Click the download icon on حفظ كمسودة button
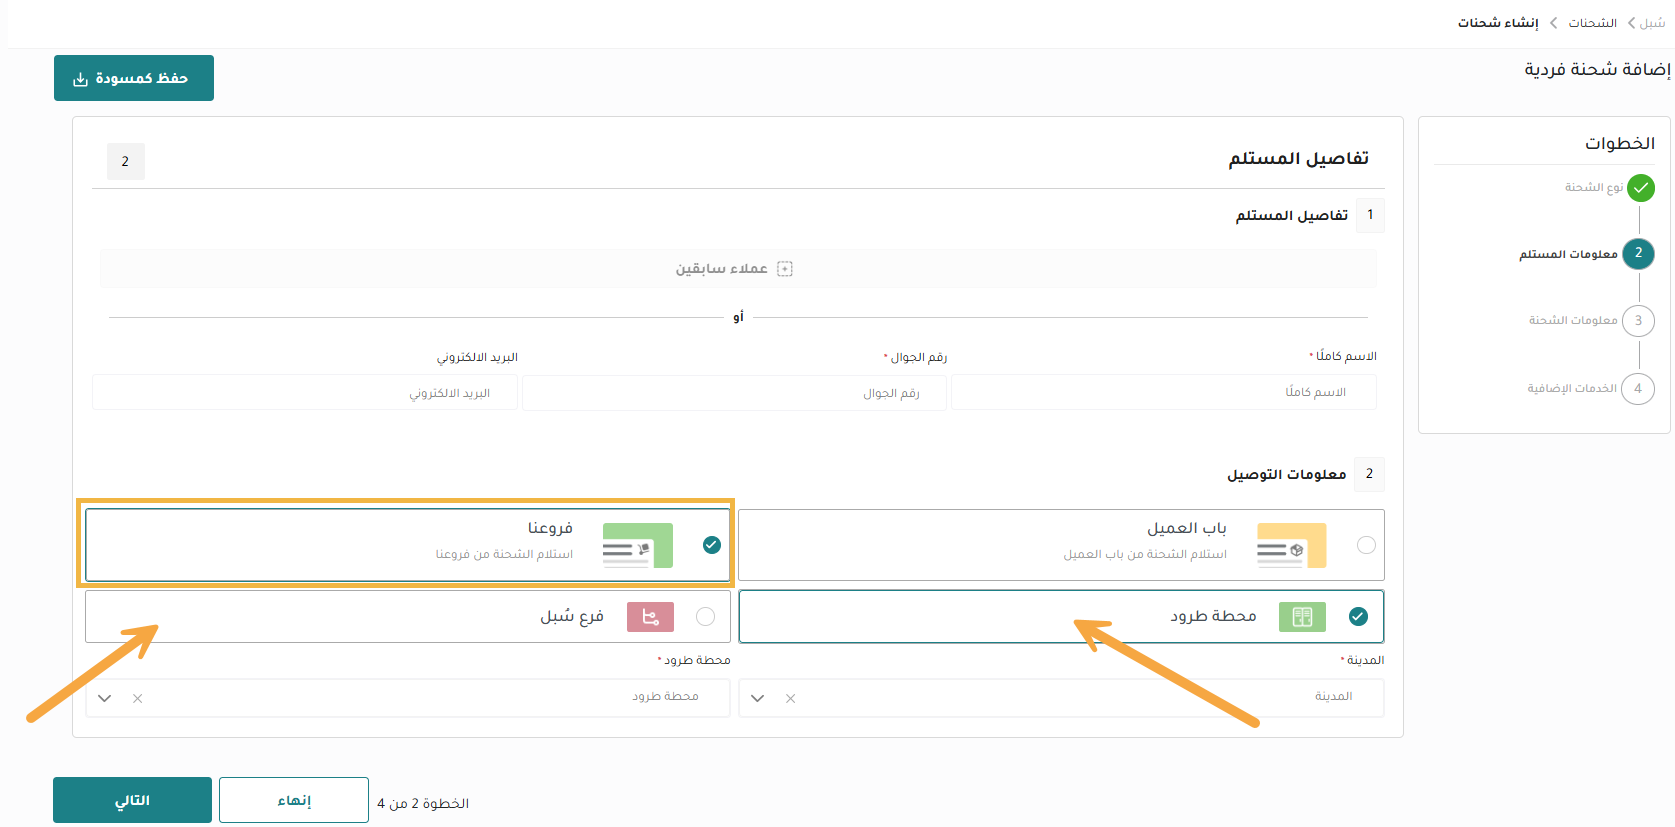This screenshot has height=827, width=1675. [80, 79]
